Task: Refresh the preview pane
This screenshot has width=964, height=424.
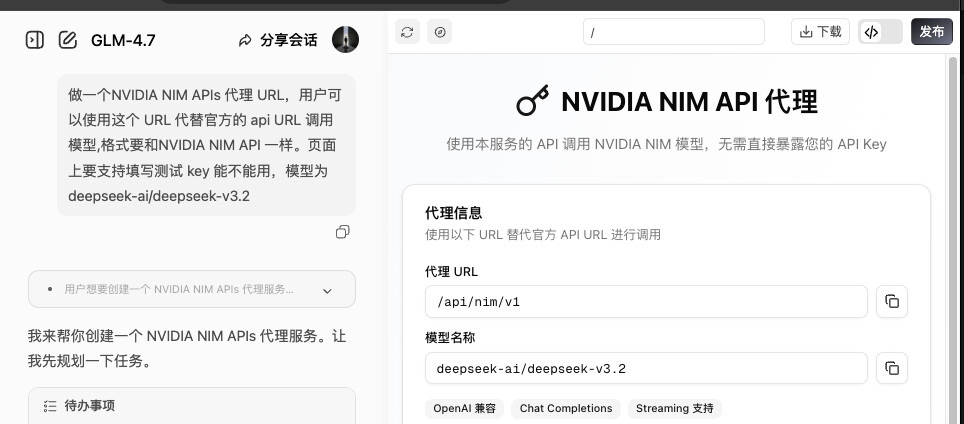Action: point(407,32)
